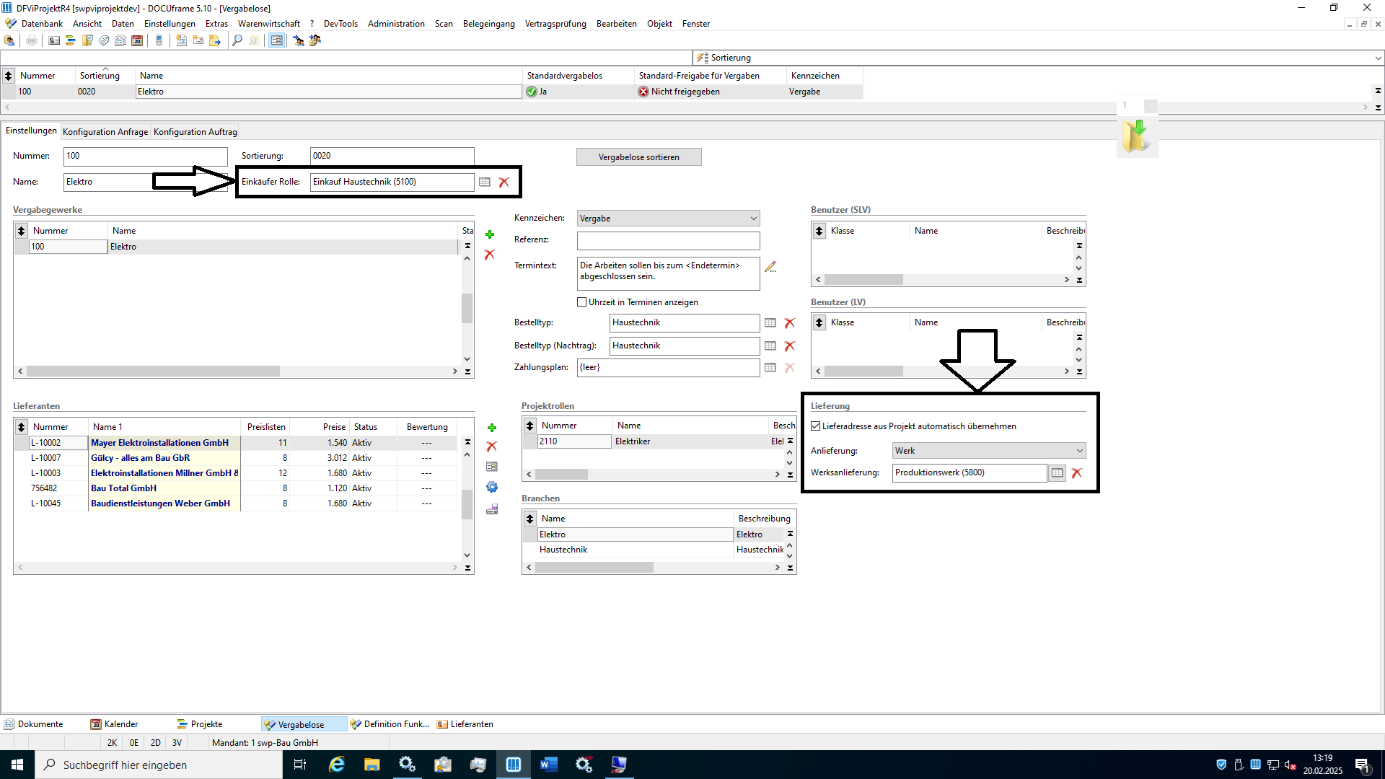Click the Branchen horizontal scrollbar
1385x779 pixels.
coord(594,567)
